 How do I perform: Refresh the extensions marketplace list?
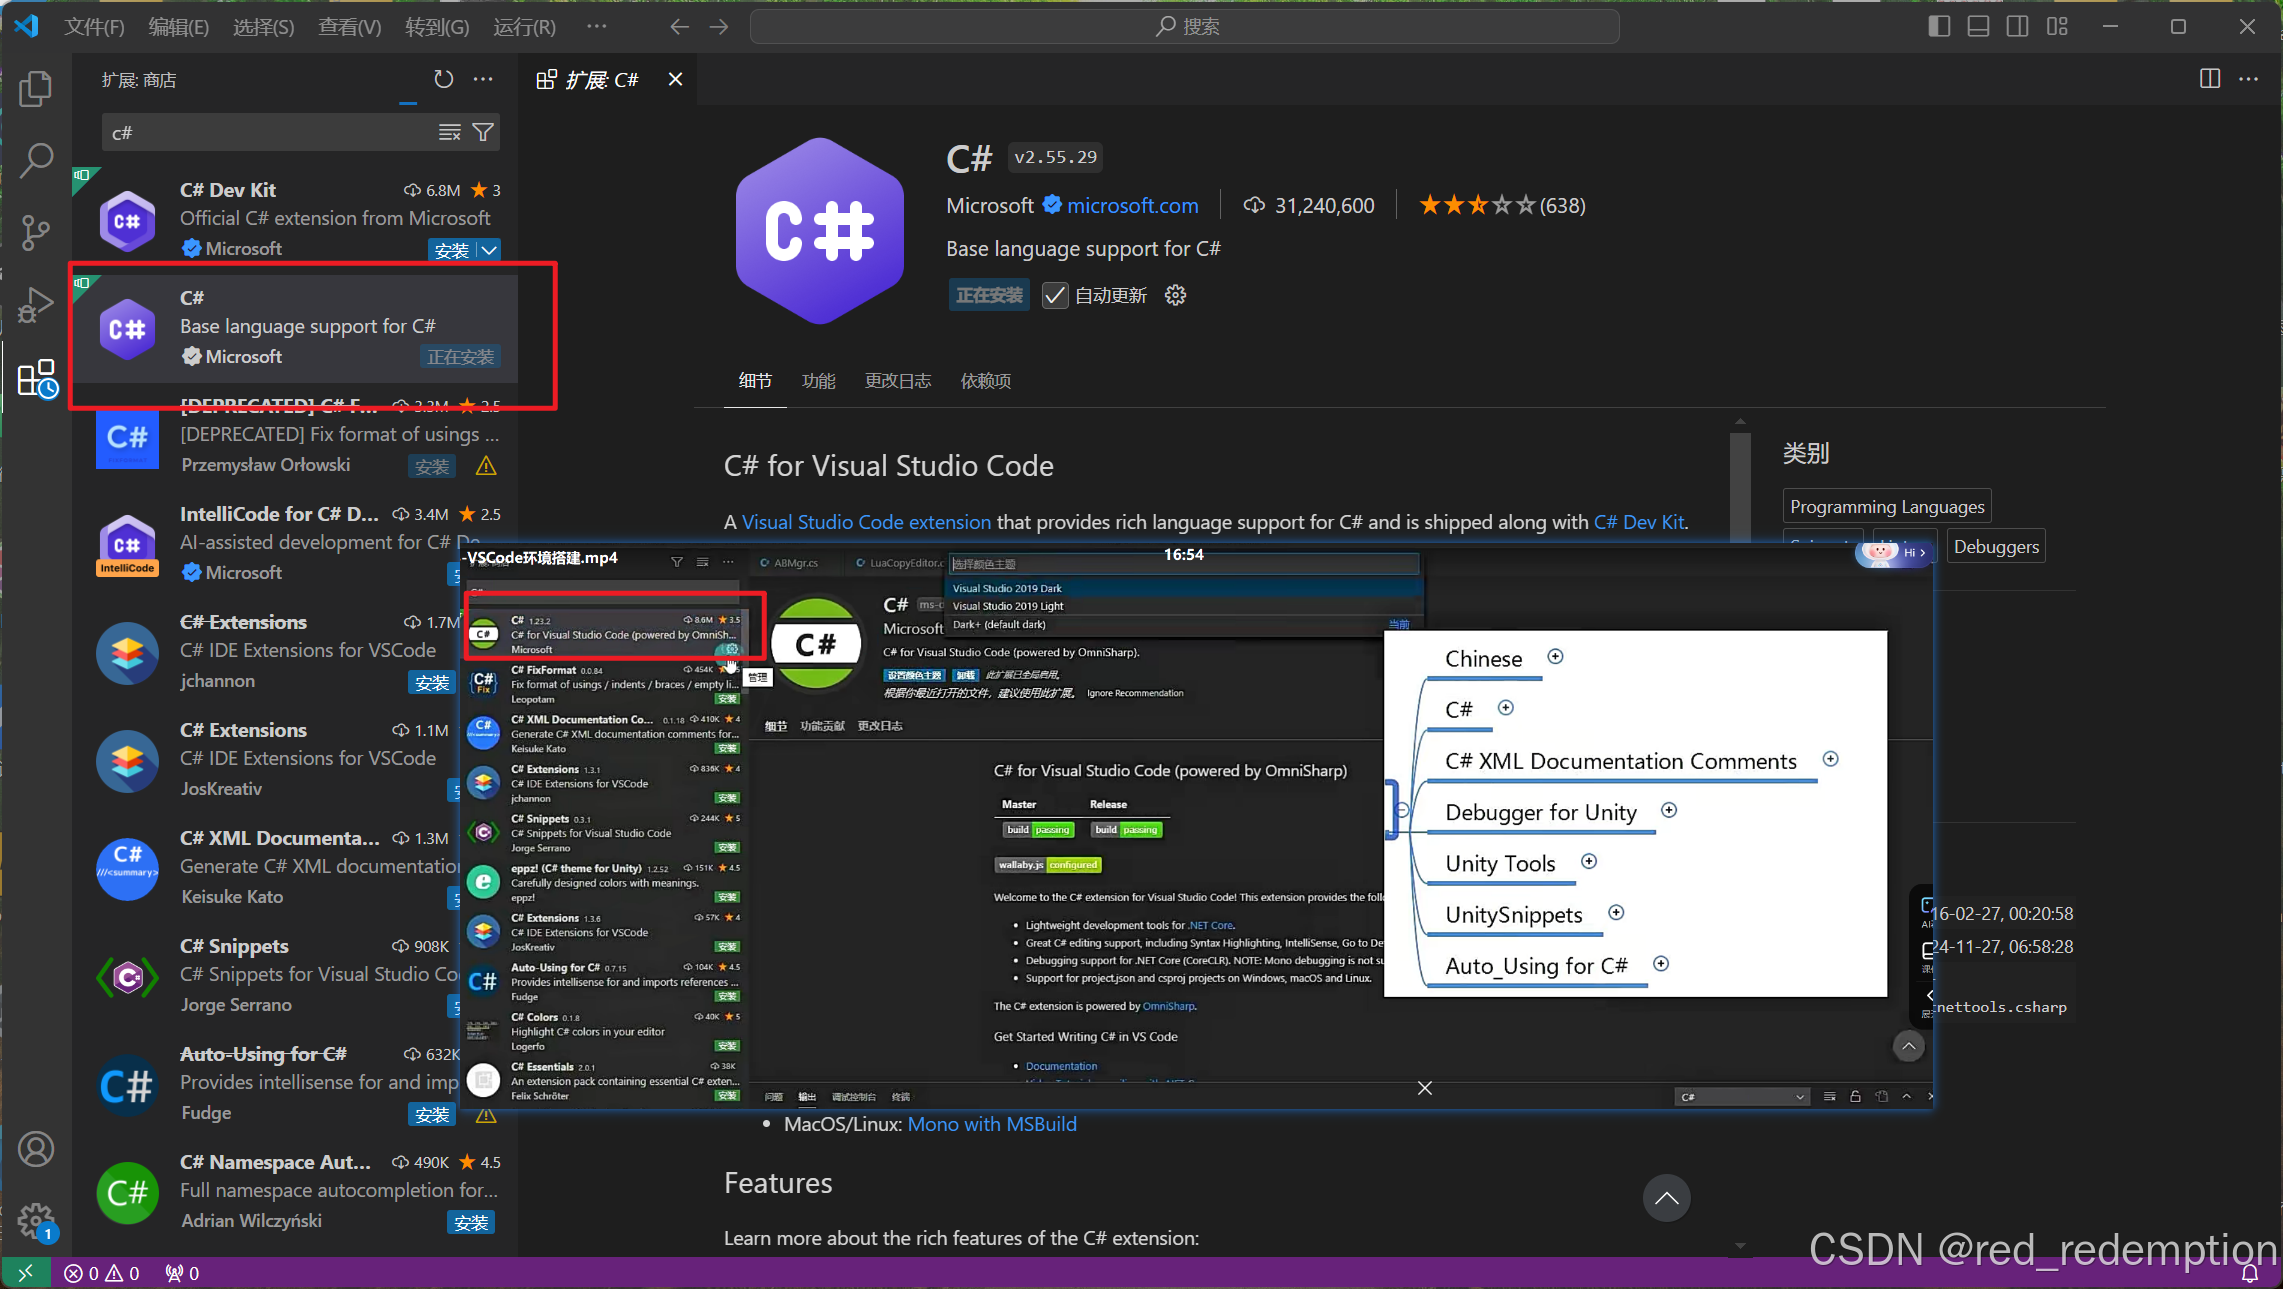pyautogui.click(x=443, y=79)
